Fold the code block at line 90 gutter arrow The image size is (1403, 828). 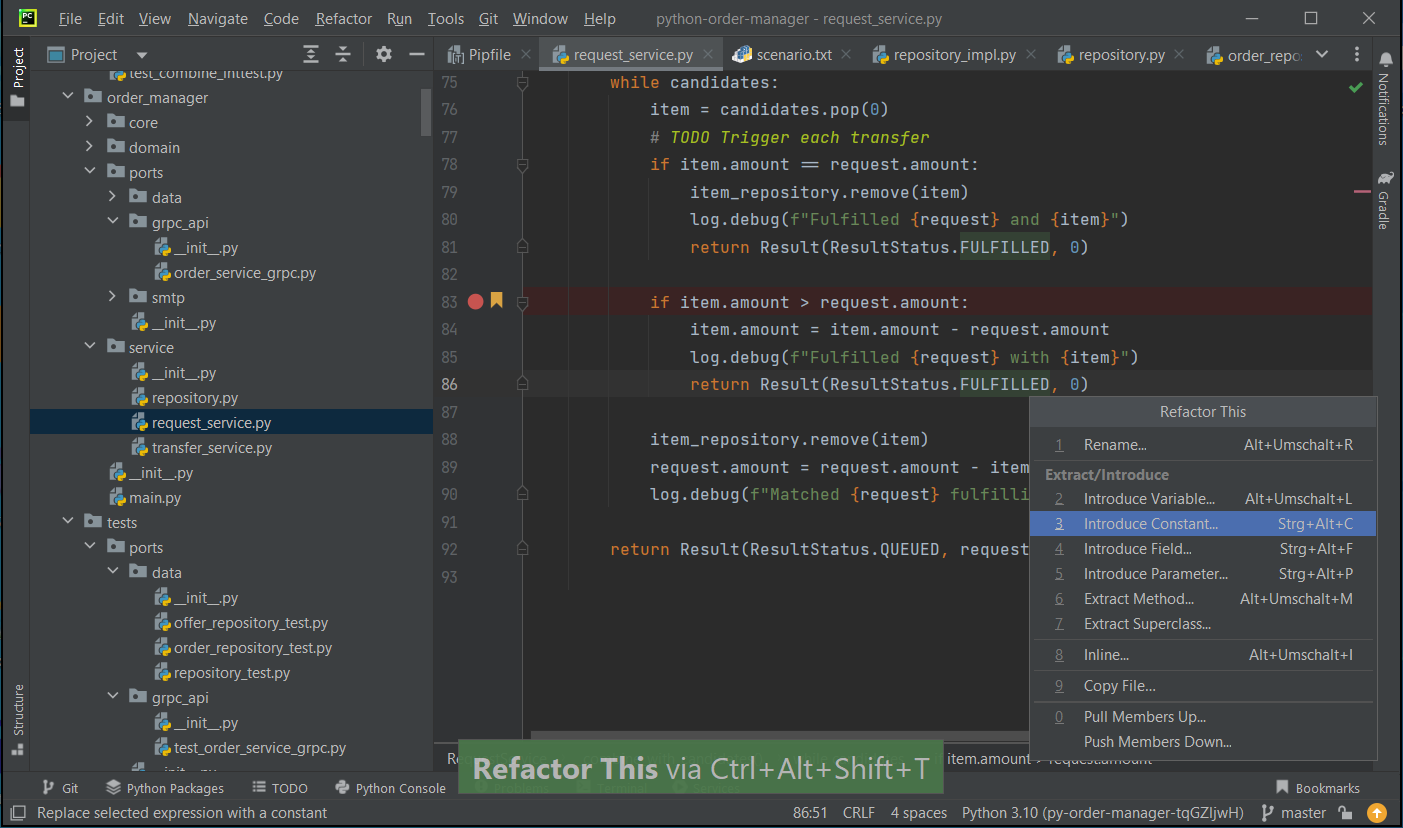coord(521,493)
